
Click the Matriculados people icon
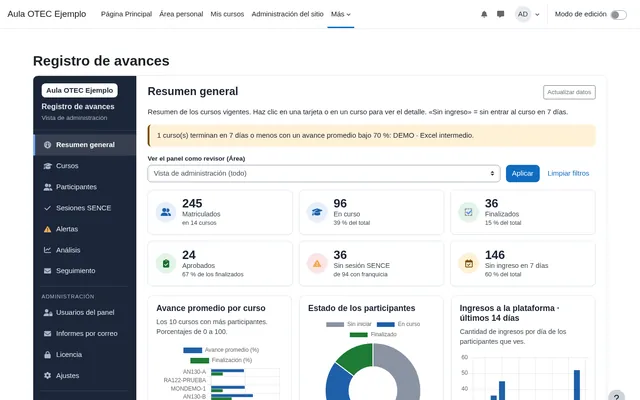[166, 212]
